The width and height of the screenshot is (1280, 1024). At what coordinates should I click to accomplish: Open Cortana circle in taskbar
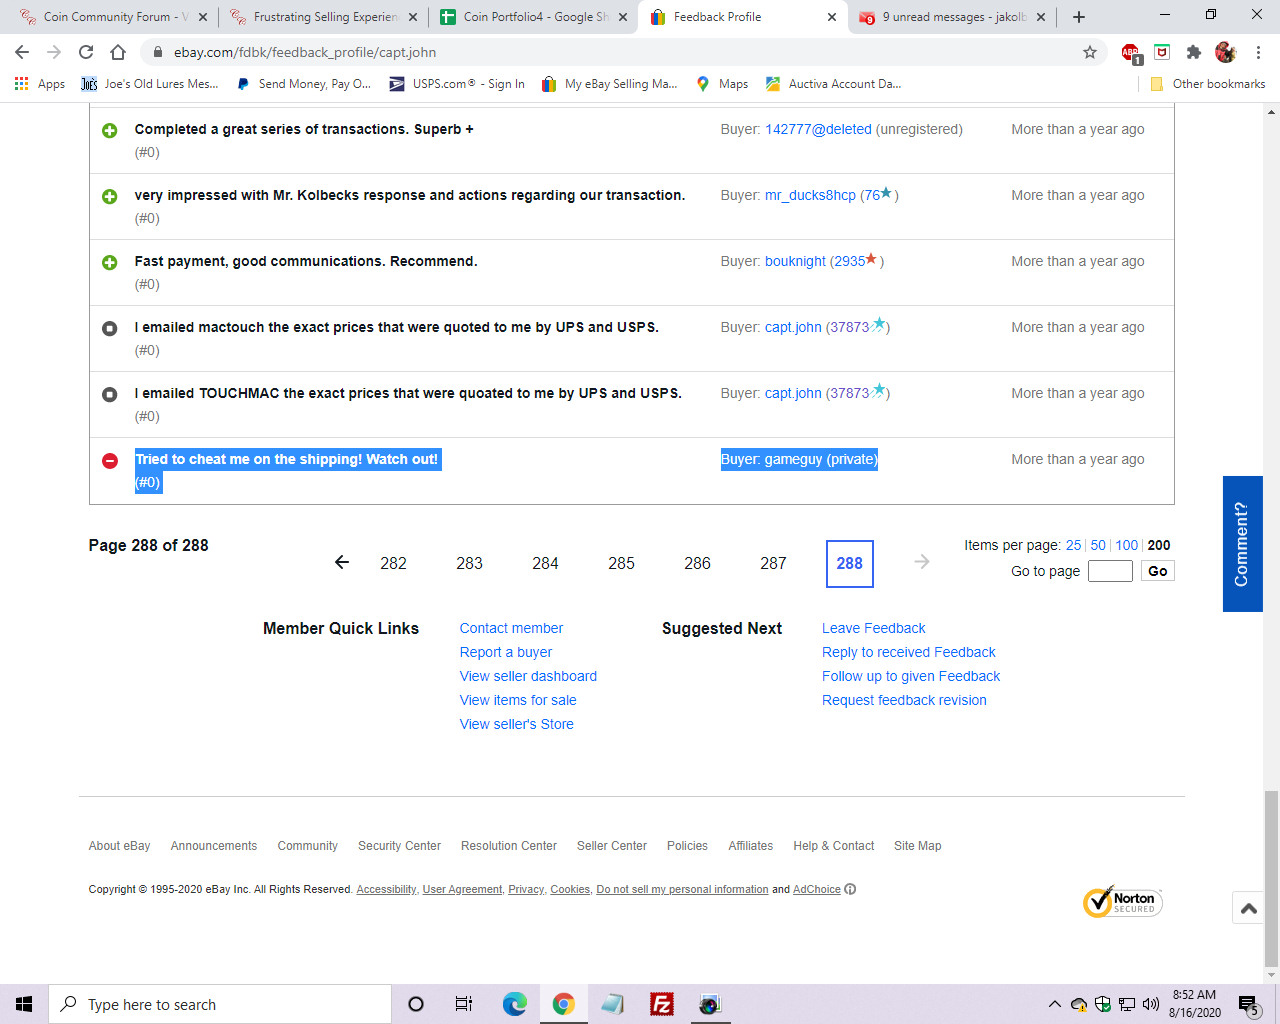[416, 1004]
